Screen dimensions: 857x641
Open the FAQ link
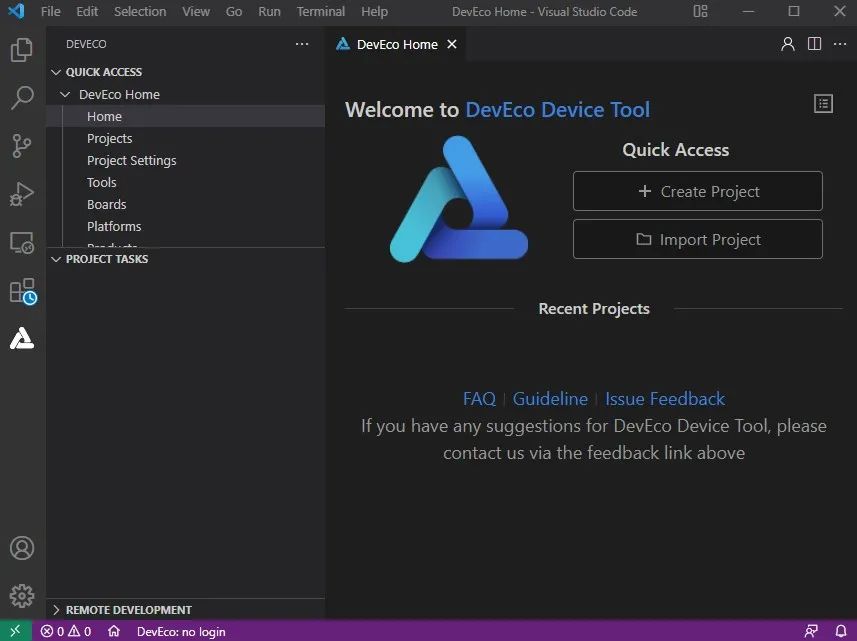[x=479, y=399]
